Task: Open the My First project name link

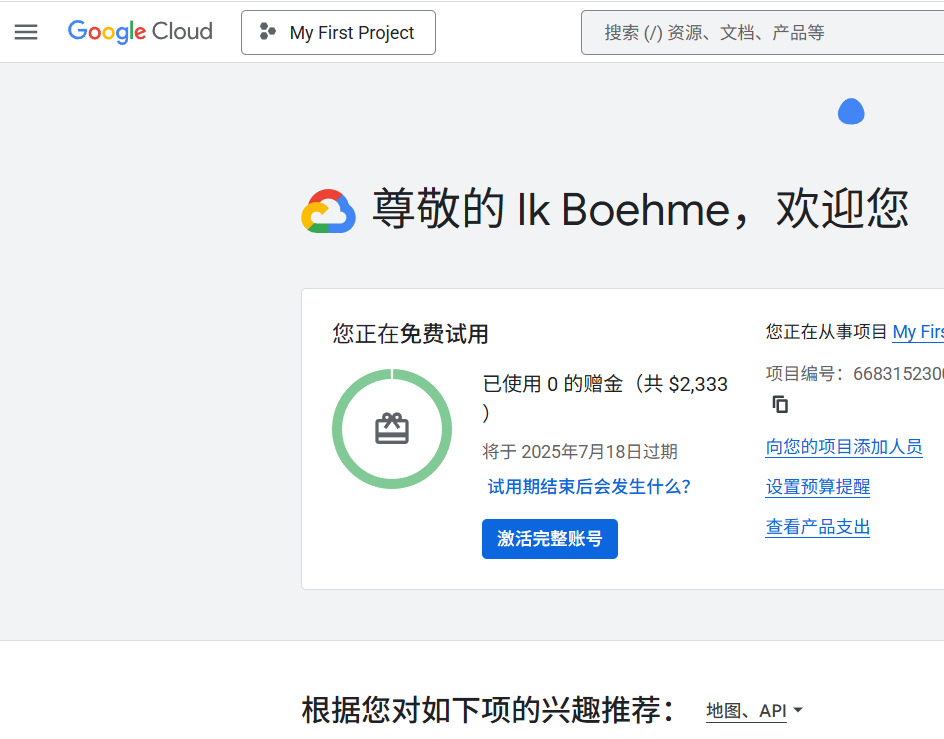Action: pos(918,332)
